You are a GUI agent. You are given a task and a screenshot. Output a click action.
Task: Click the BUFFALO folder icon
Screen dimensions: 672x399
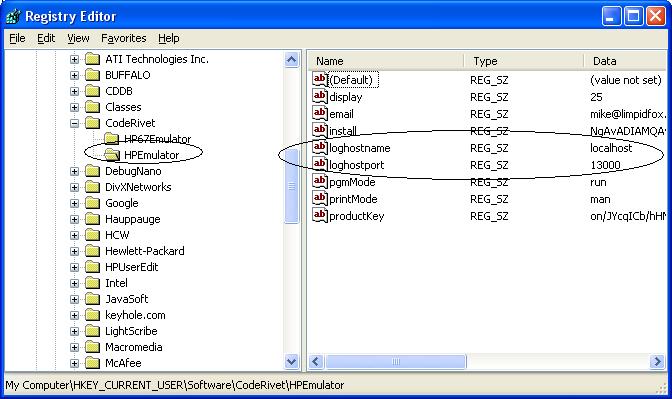[92, 75]
